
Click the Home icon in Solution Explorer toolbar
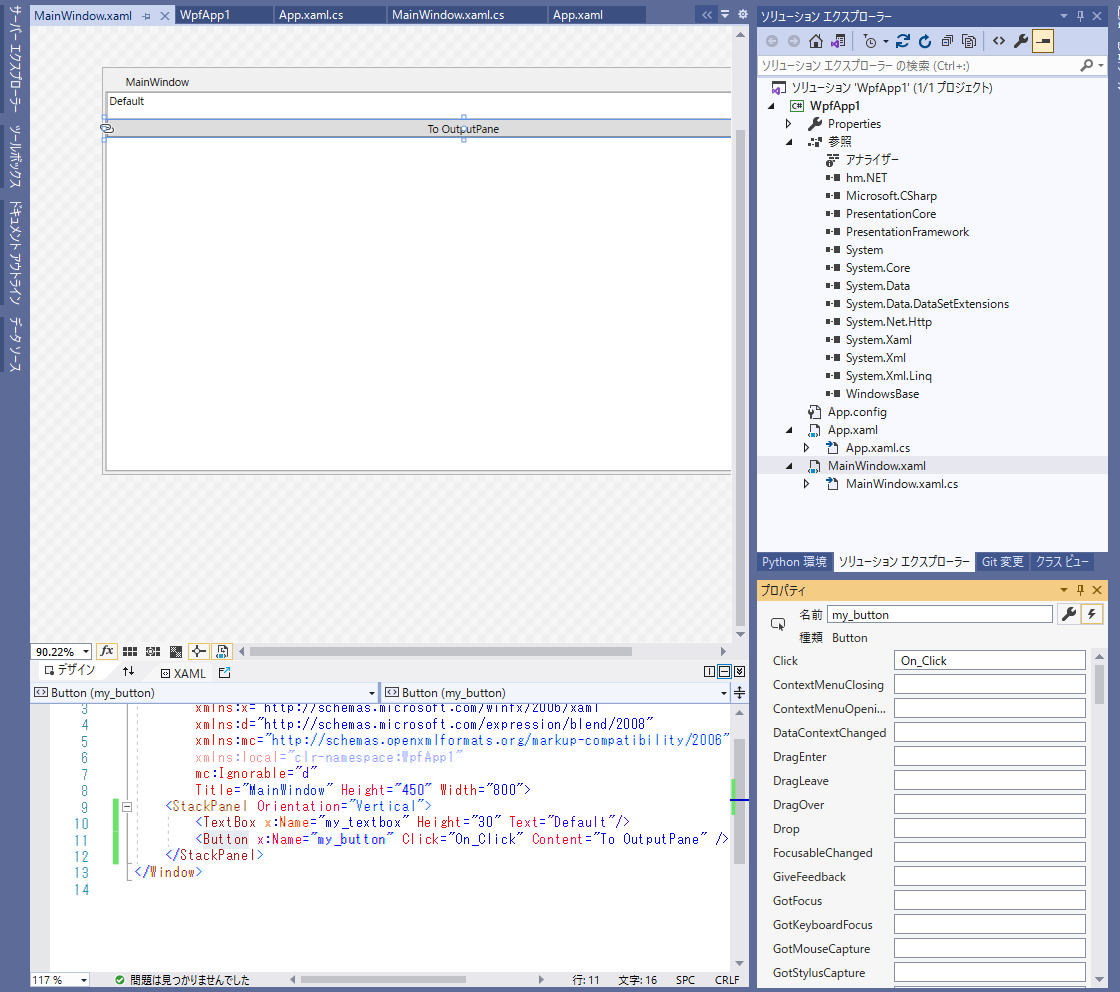[x=816, y=42]
